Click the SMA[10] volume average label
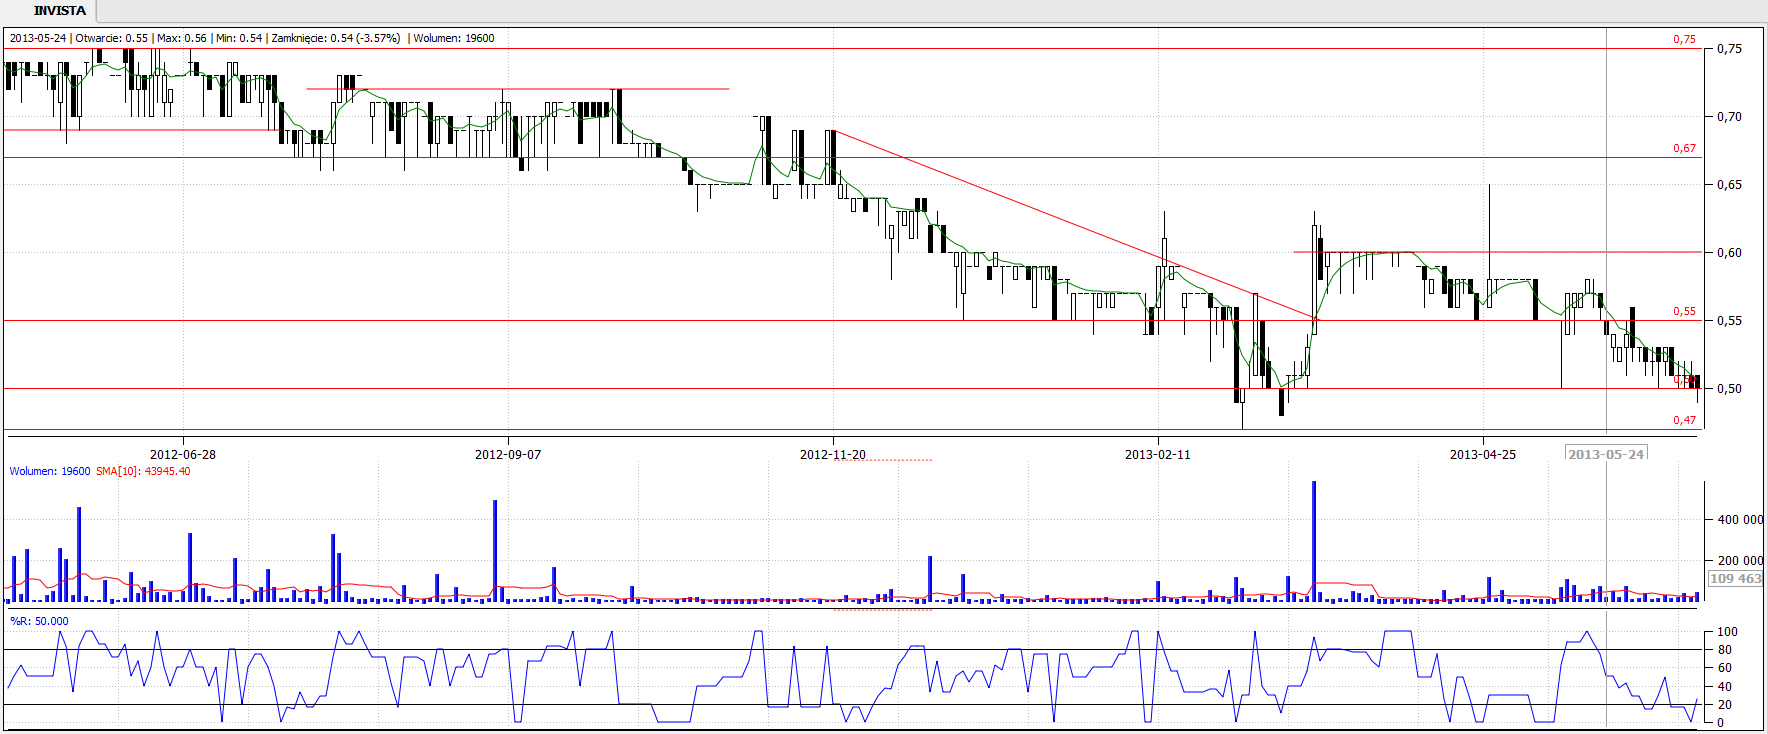 pos(143,471)
